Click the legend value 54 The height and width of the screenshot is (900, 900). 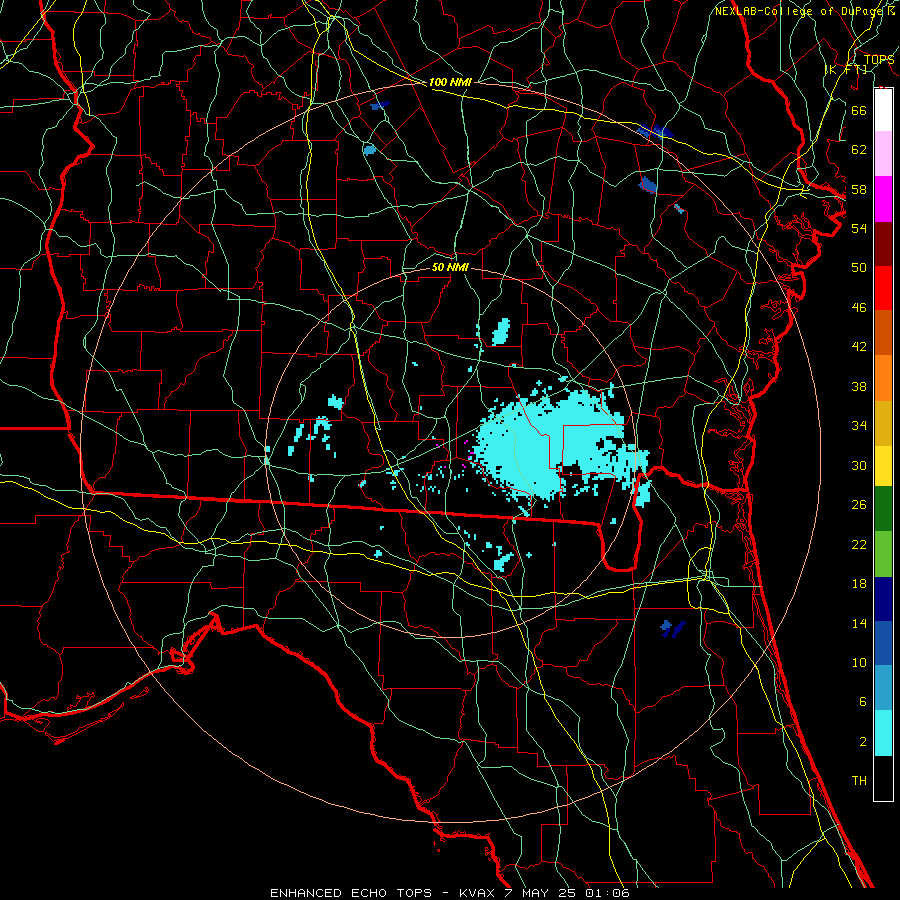point(859,228)
